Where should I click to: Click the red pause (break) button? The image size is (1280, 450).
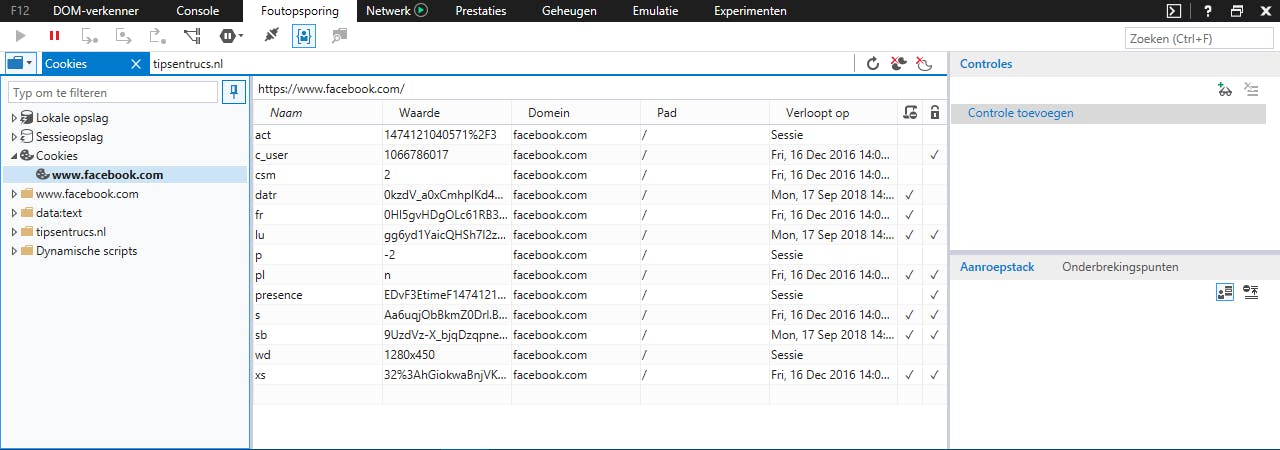[54, 36]
